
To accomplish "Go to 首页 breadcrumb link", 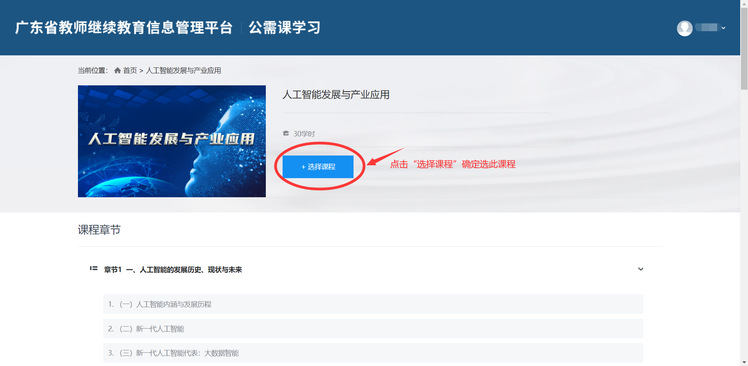I will [x=130, y=71].
